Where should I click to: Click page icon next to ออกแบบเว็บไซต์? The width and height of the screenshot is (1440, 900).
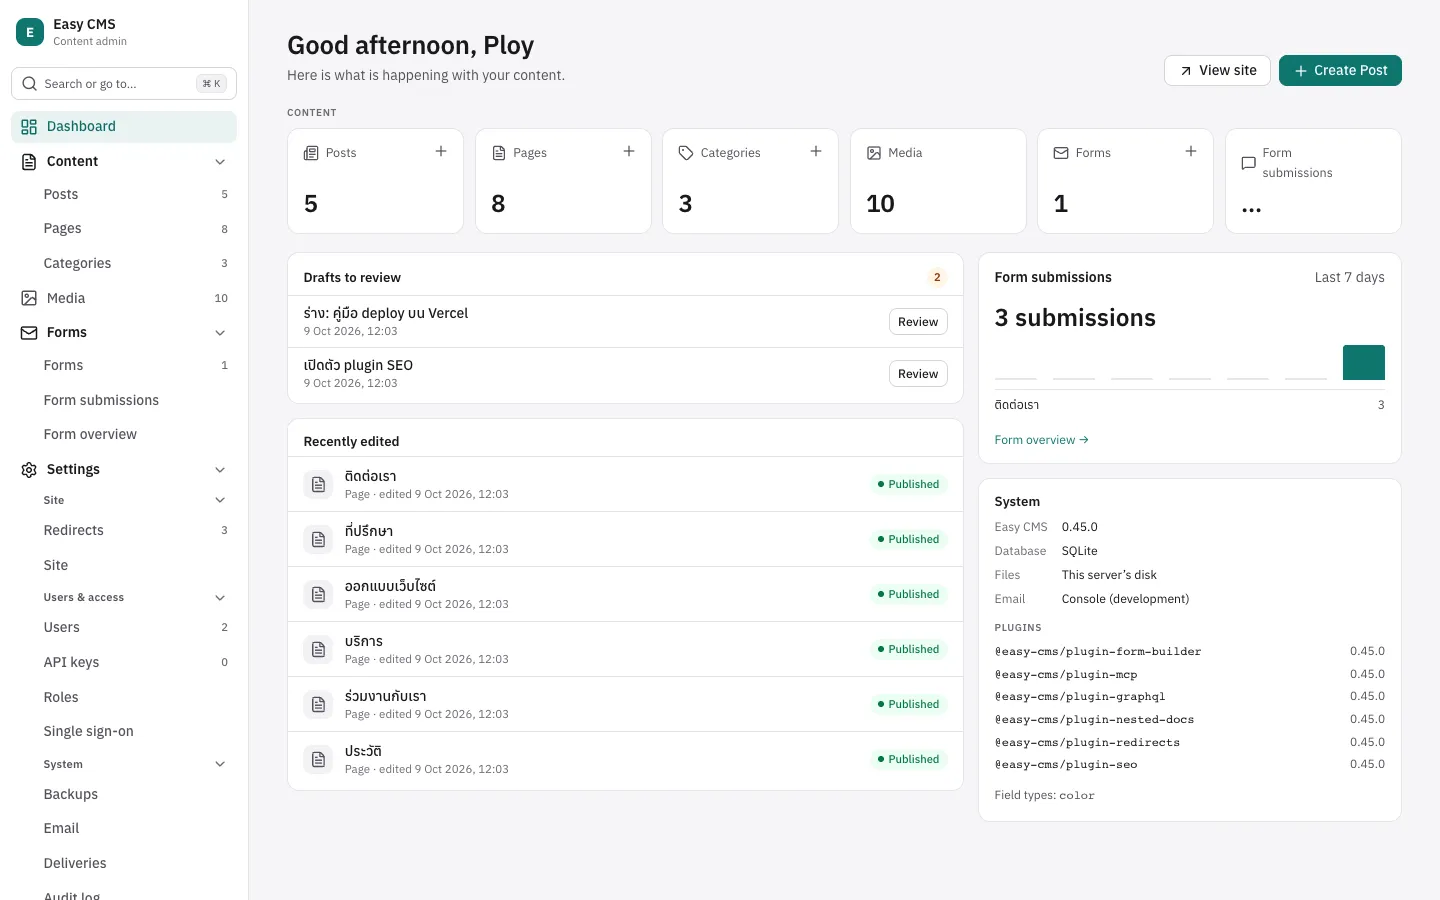[318, 595]
